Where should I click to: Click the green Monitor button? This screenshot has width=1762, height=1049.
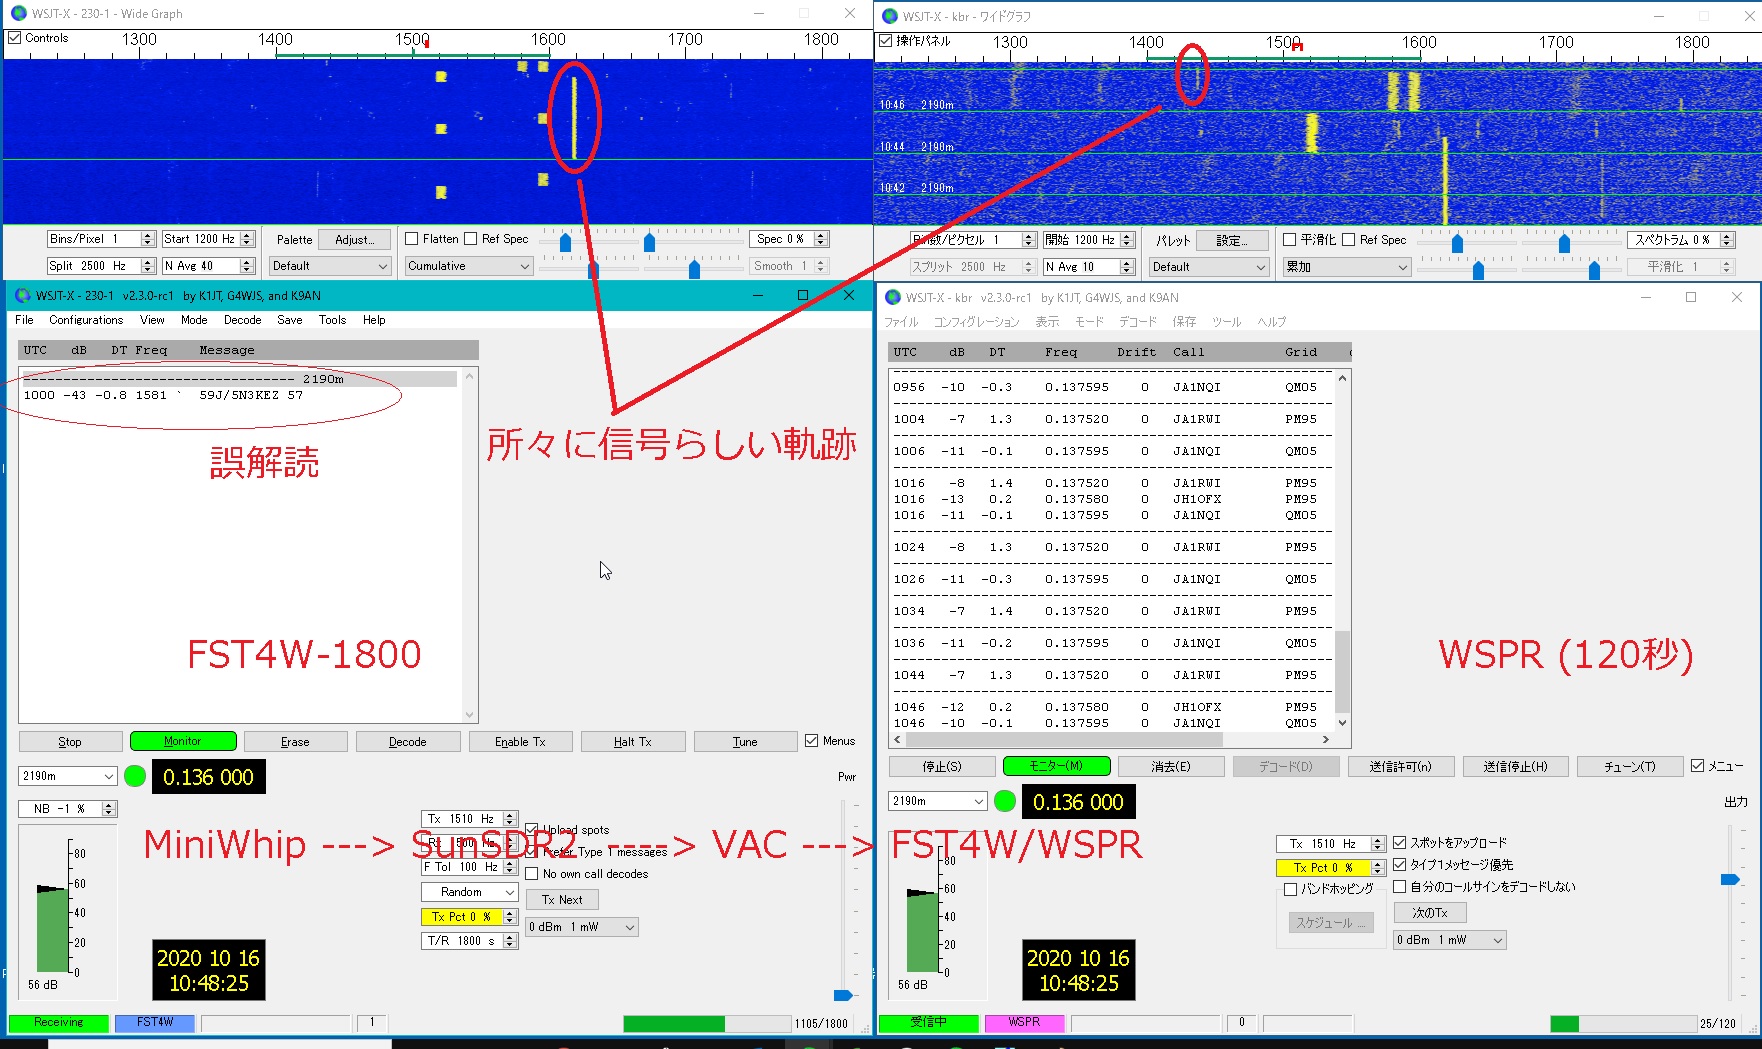click(183, 741)
